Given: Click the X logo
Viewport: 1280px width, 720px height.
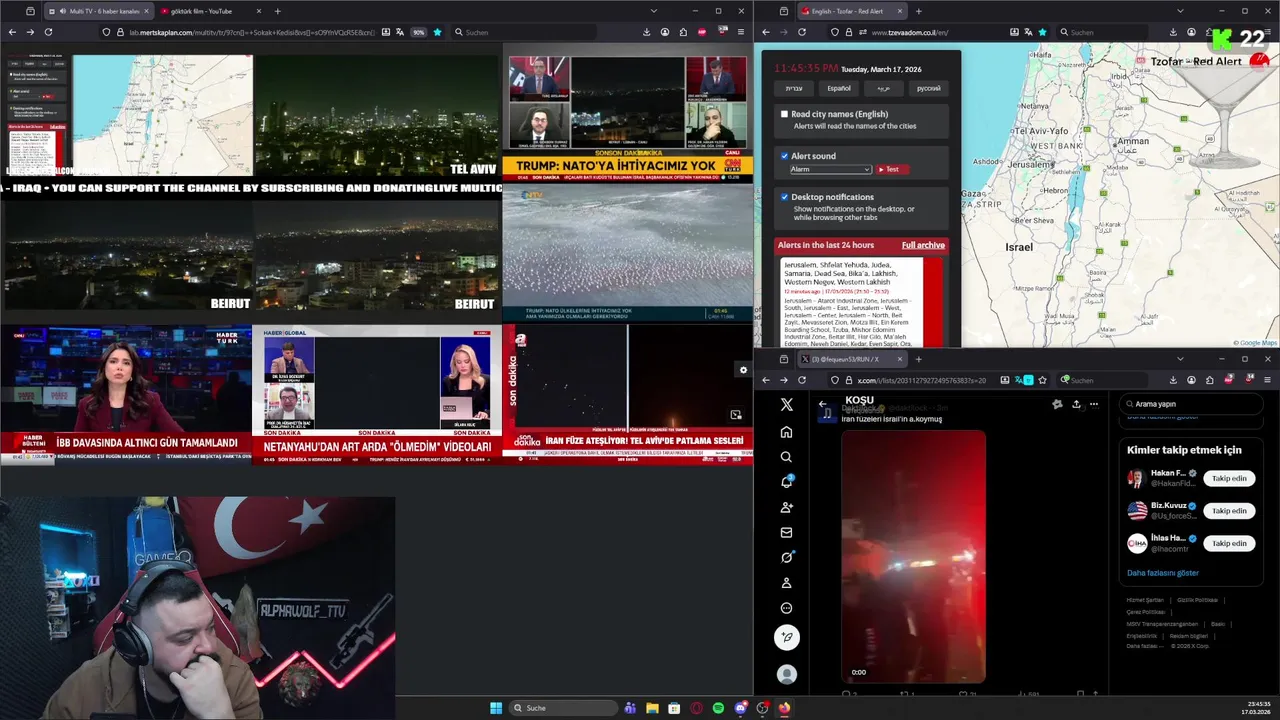Looking at the screenshot, I should point(787,405).
